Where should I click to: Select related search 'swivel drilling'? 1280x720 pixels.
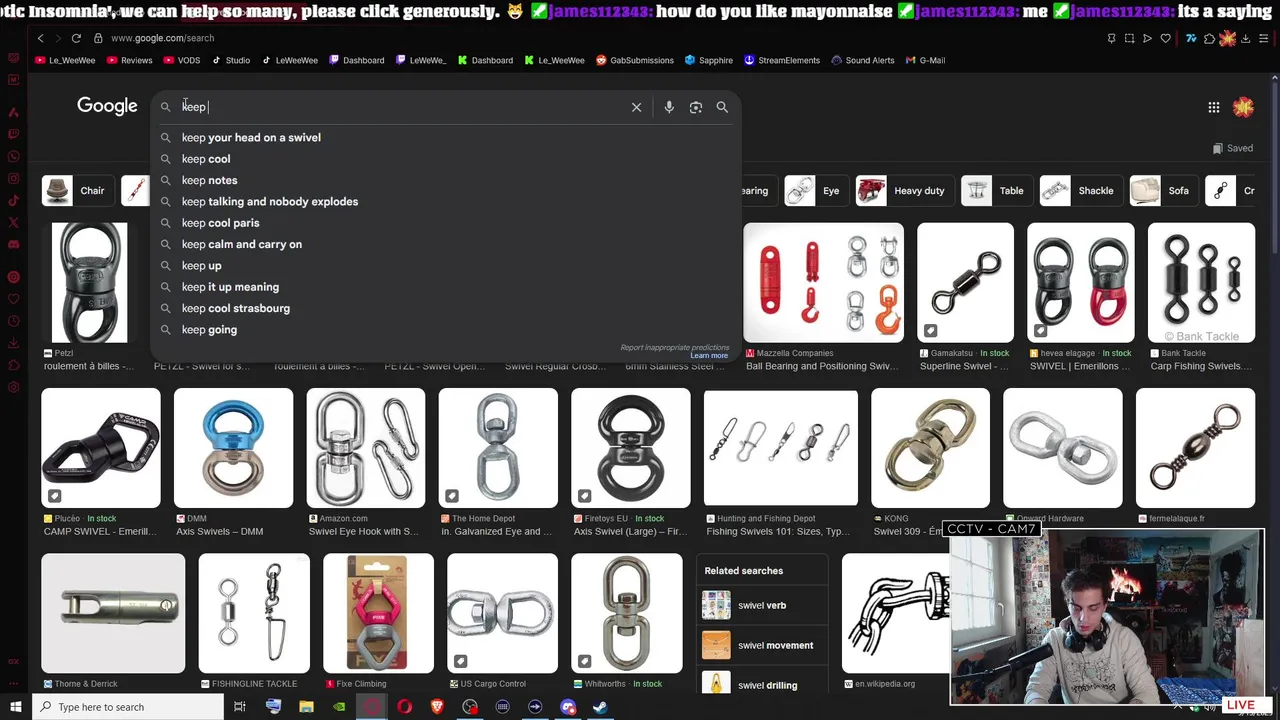[763, 685]
